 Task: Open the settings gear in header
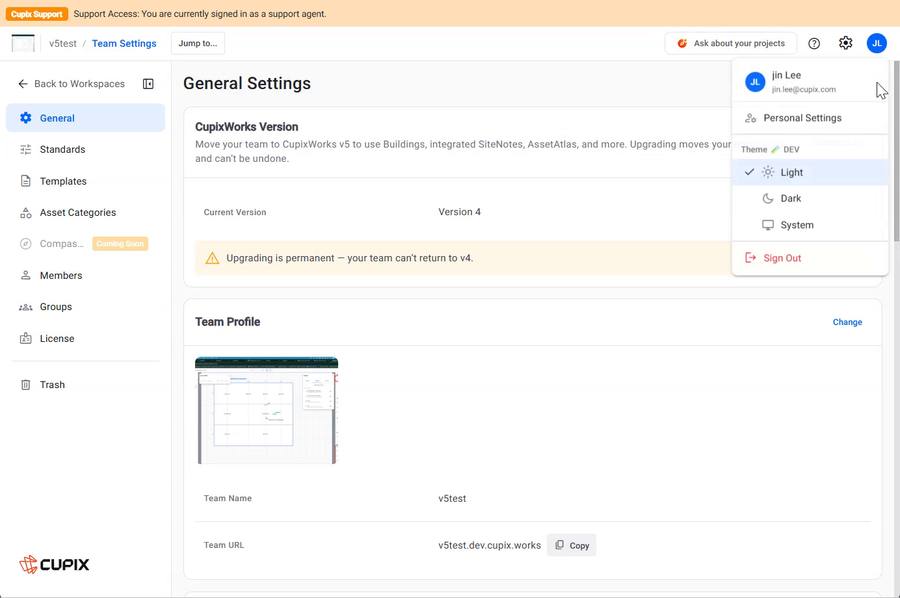(x=845, y=43)
